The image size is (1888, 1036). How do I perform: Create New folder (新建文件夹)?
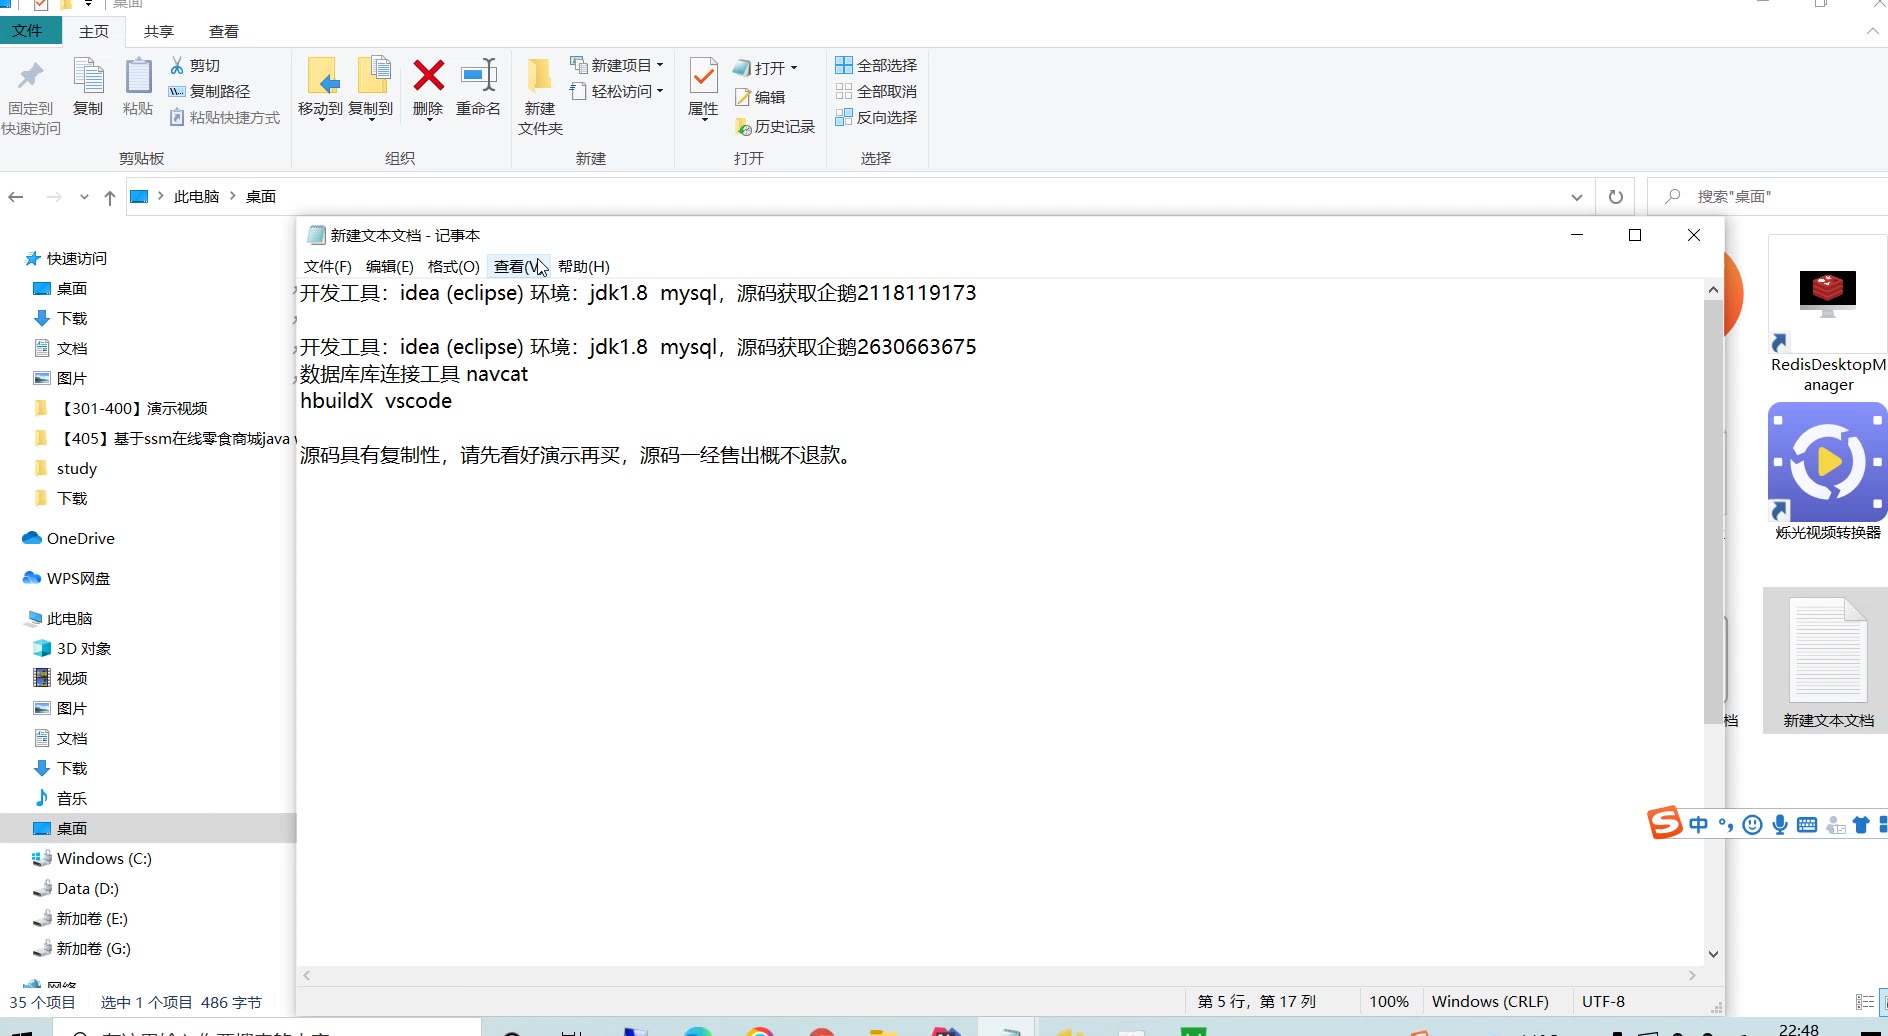(x=540, y=96)
